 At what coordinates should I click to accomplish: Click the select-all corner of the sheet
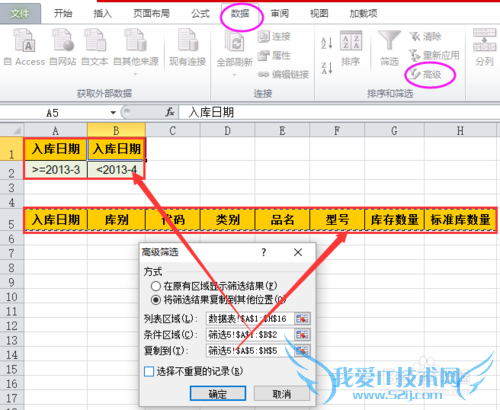click(x=12, y=130)
